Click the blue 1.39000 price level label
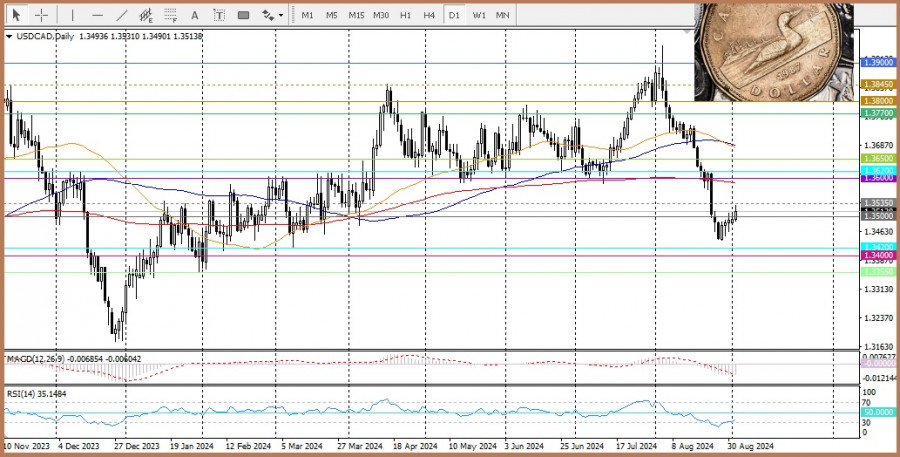 coord(878,62)
